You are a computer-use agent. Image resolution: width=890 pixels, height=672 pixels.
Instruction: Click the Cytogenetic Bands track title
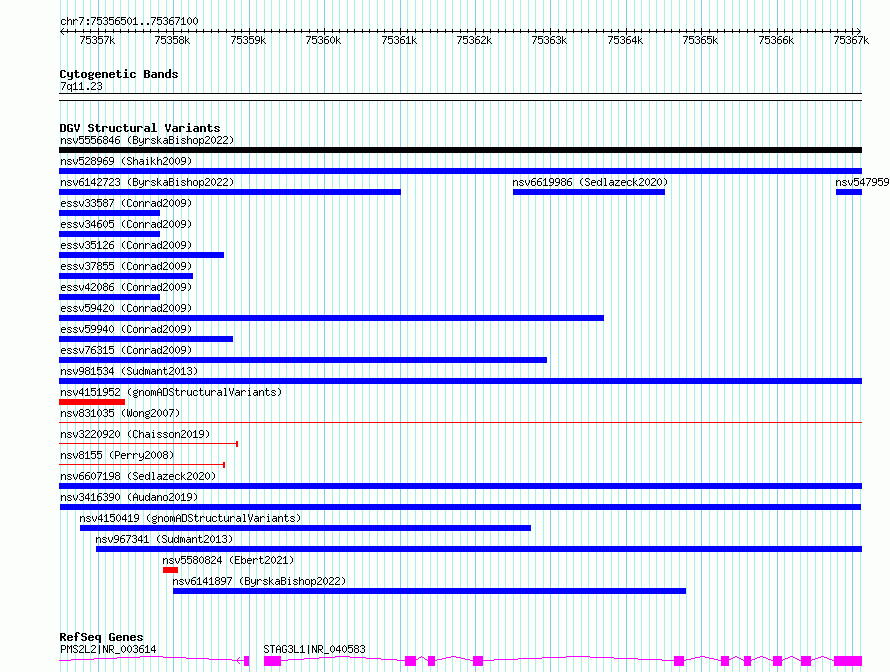[x=119, y=74]
